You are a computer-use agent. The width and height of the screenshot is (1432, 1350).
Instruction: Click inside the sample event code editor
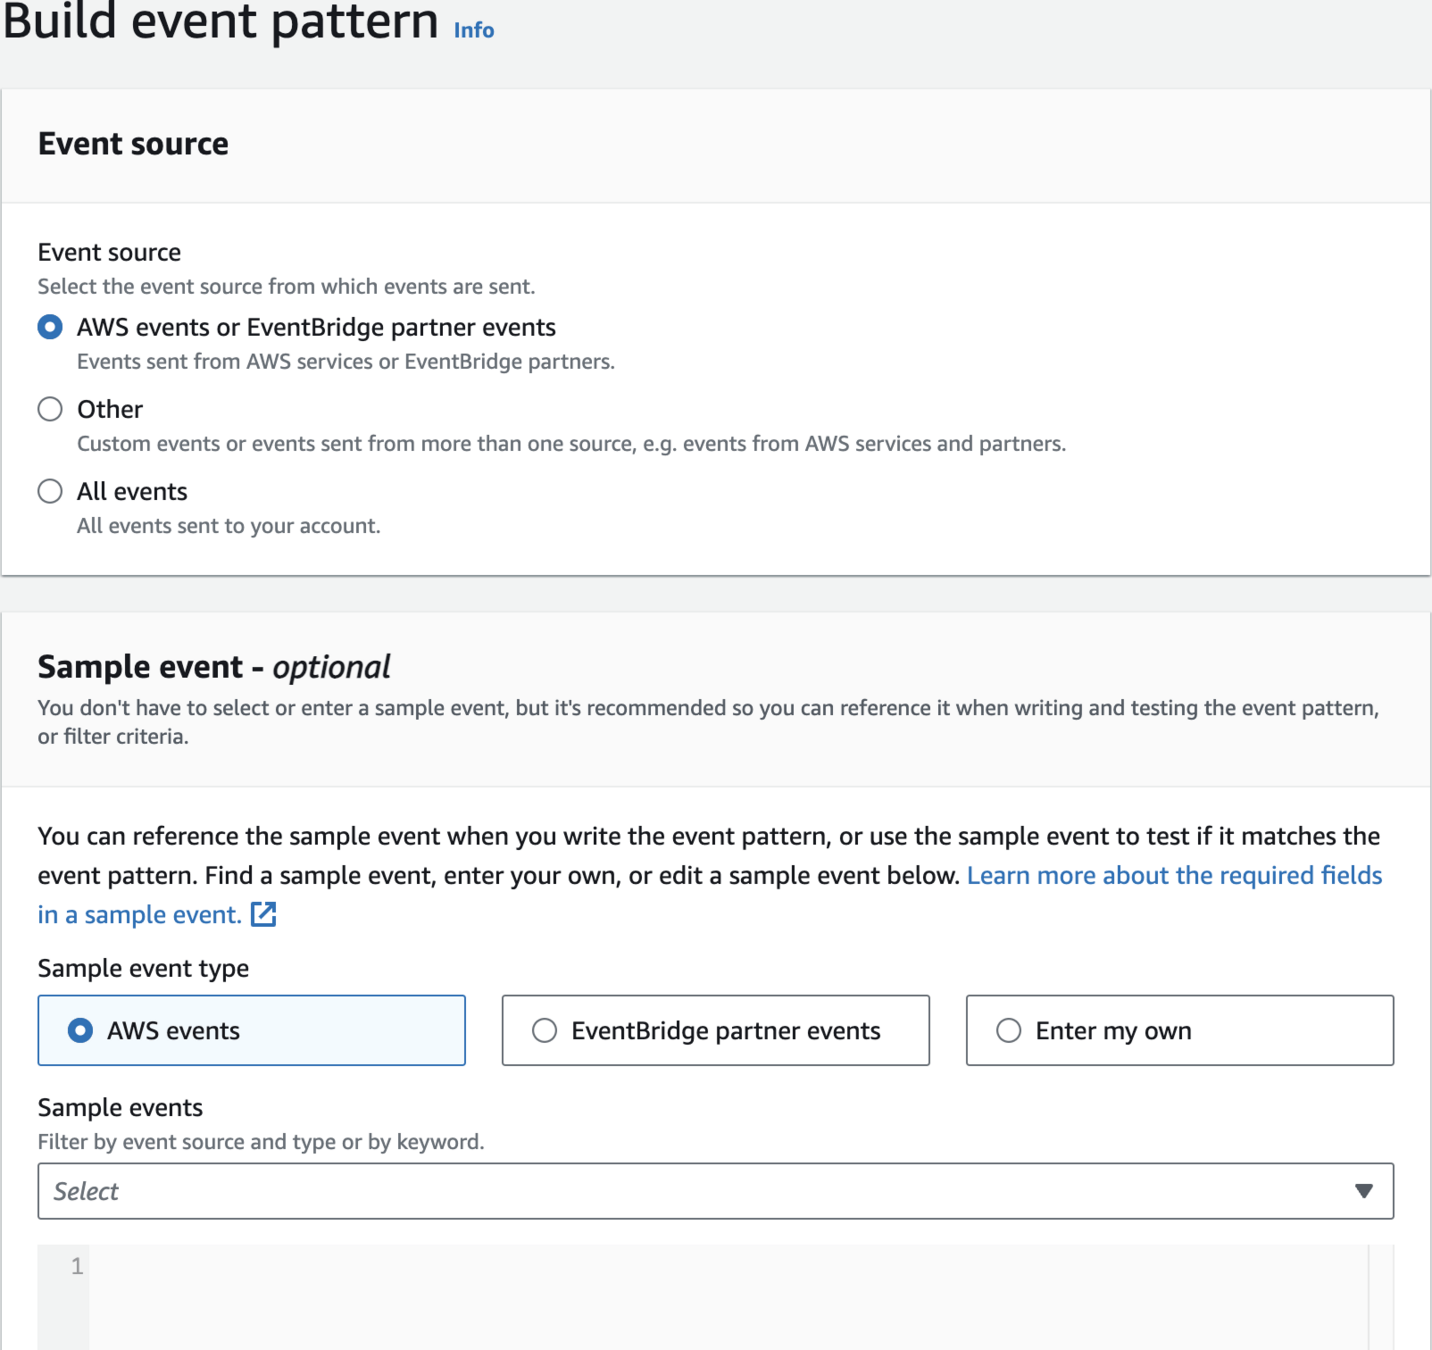coord(728,1297)
